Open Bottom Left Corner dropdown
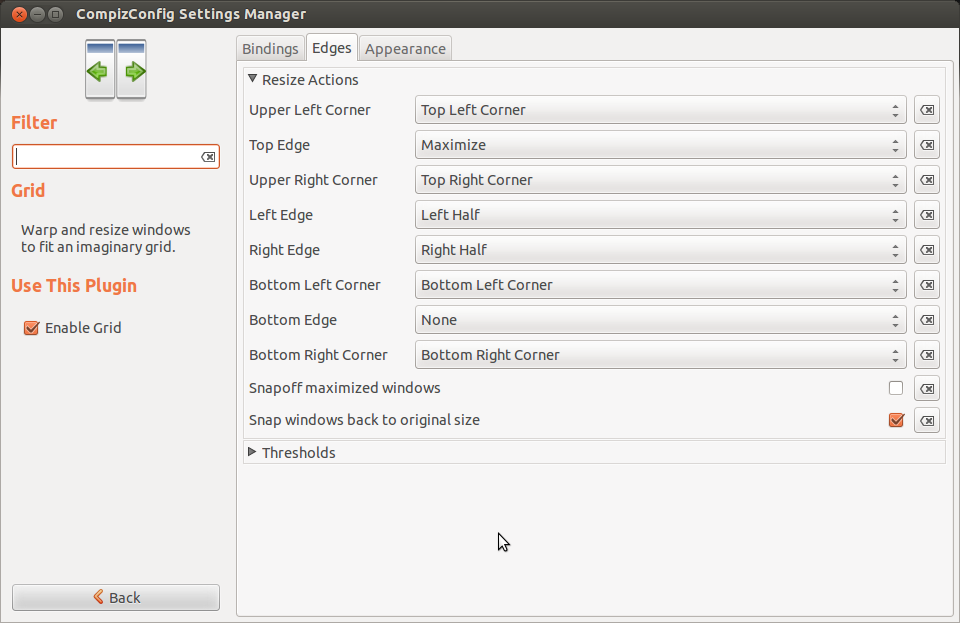The width and height of the screenshot is (960, 623). (x=661, y=285)
